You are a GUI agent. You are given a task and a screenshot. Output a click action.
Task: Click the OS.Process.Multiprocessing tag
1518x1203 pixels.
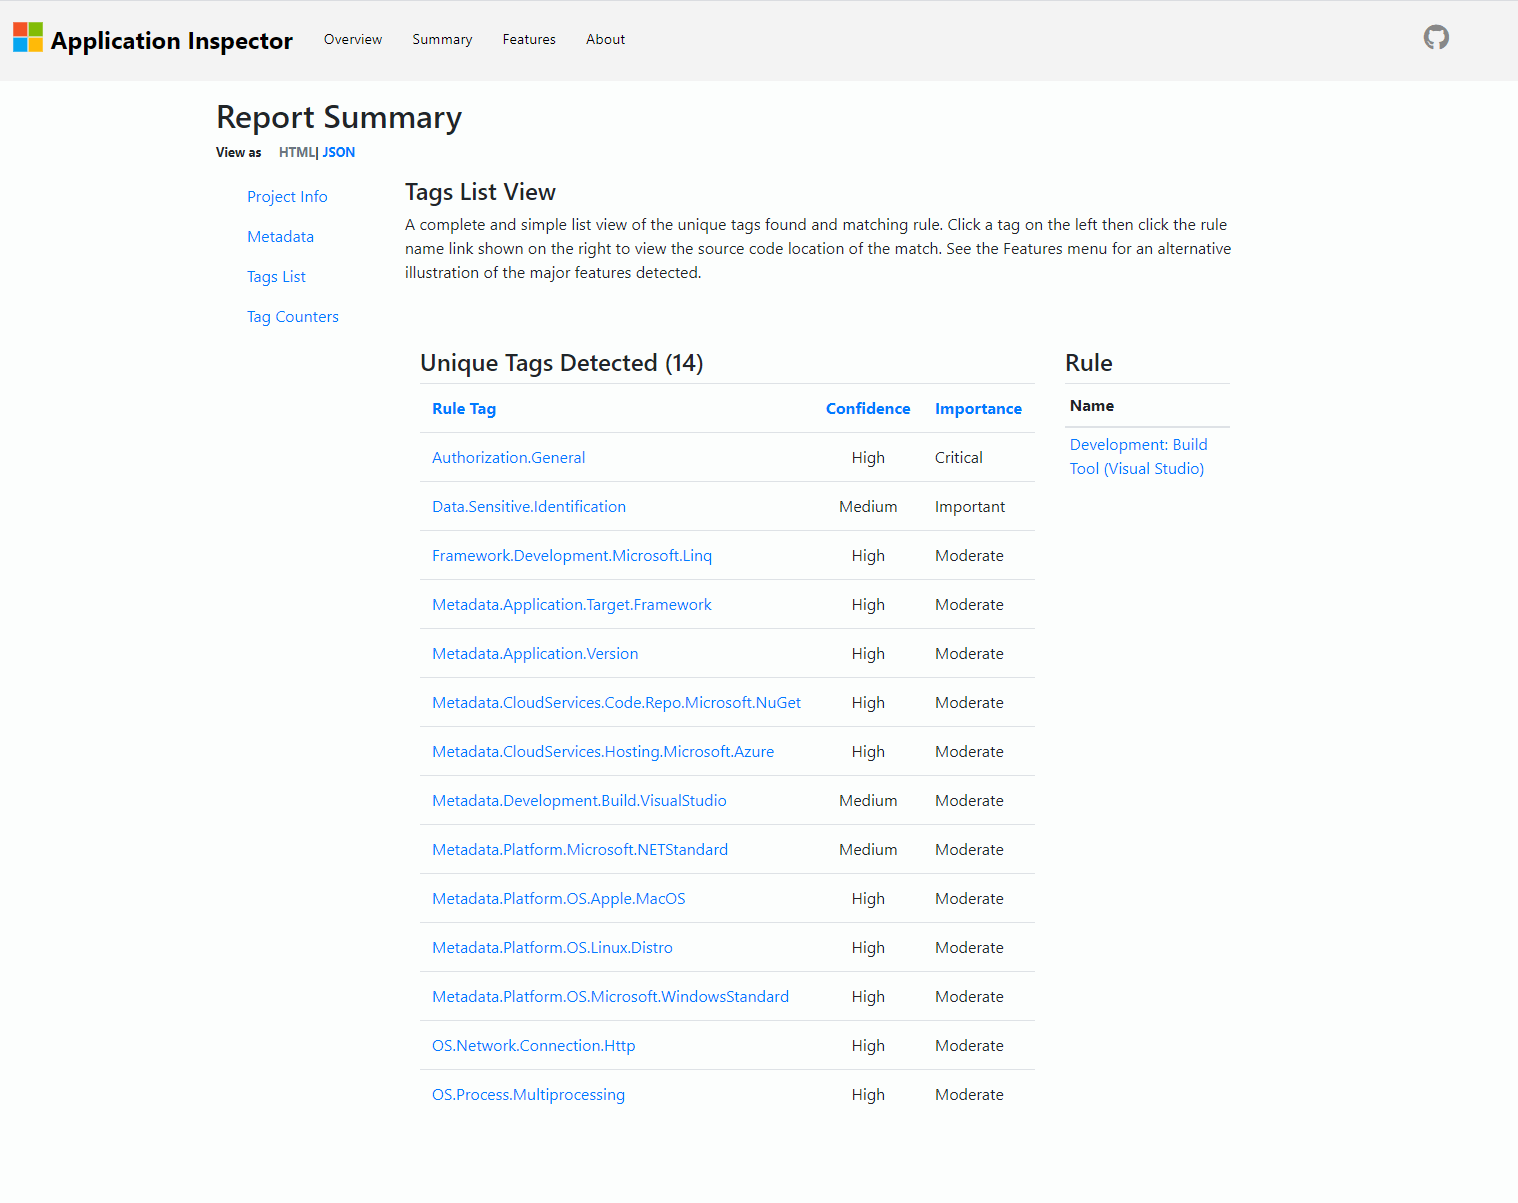[528, 1095]
